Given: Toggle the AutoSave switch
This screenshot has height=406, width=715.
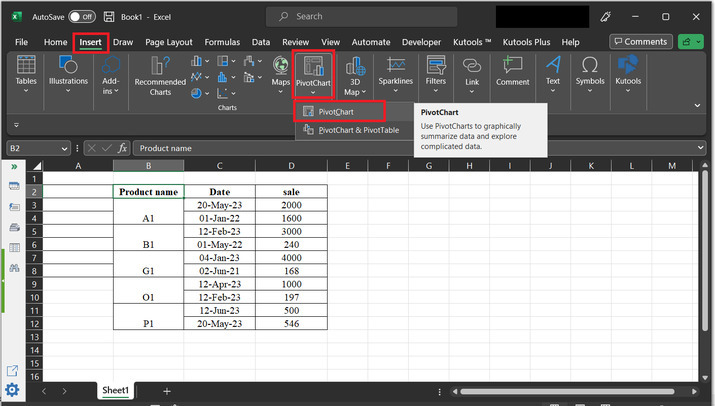Looking at the screenshot, I should 81,16.
